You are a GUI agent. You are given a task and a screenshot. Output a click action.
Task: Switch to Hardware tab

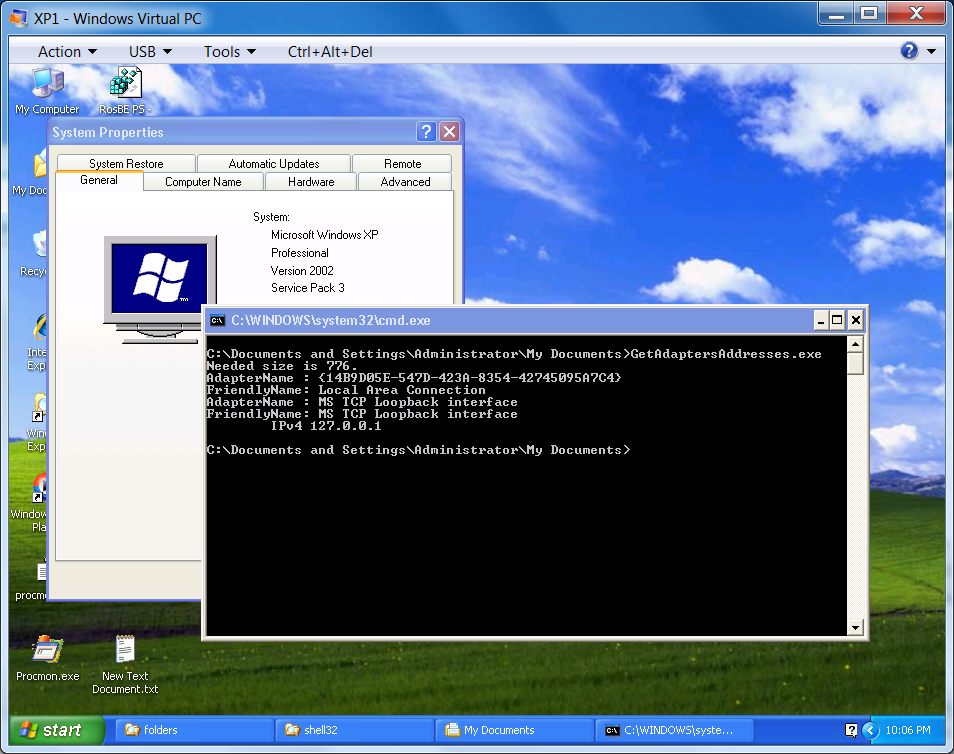pos(311,182)
